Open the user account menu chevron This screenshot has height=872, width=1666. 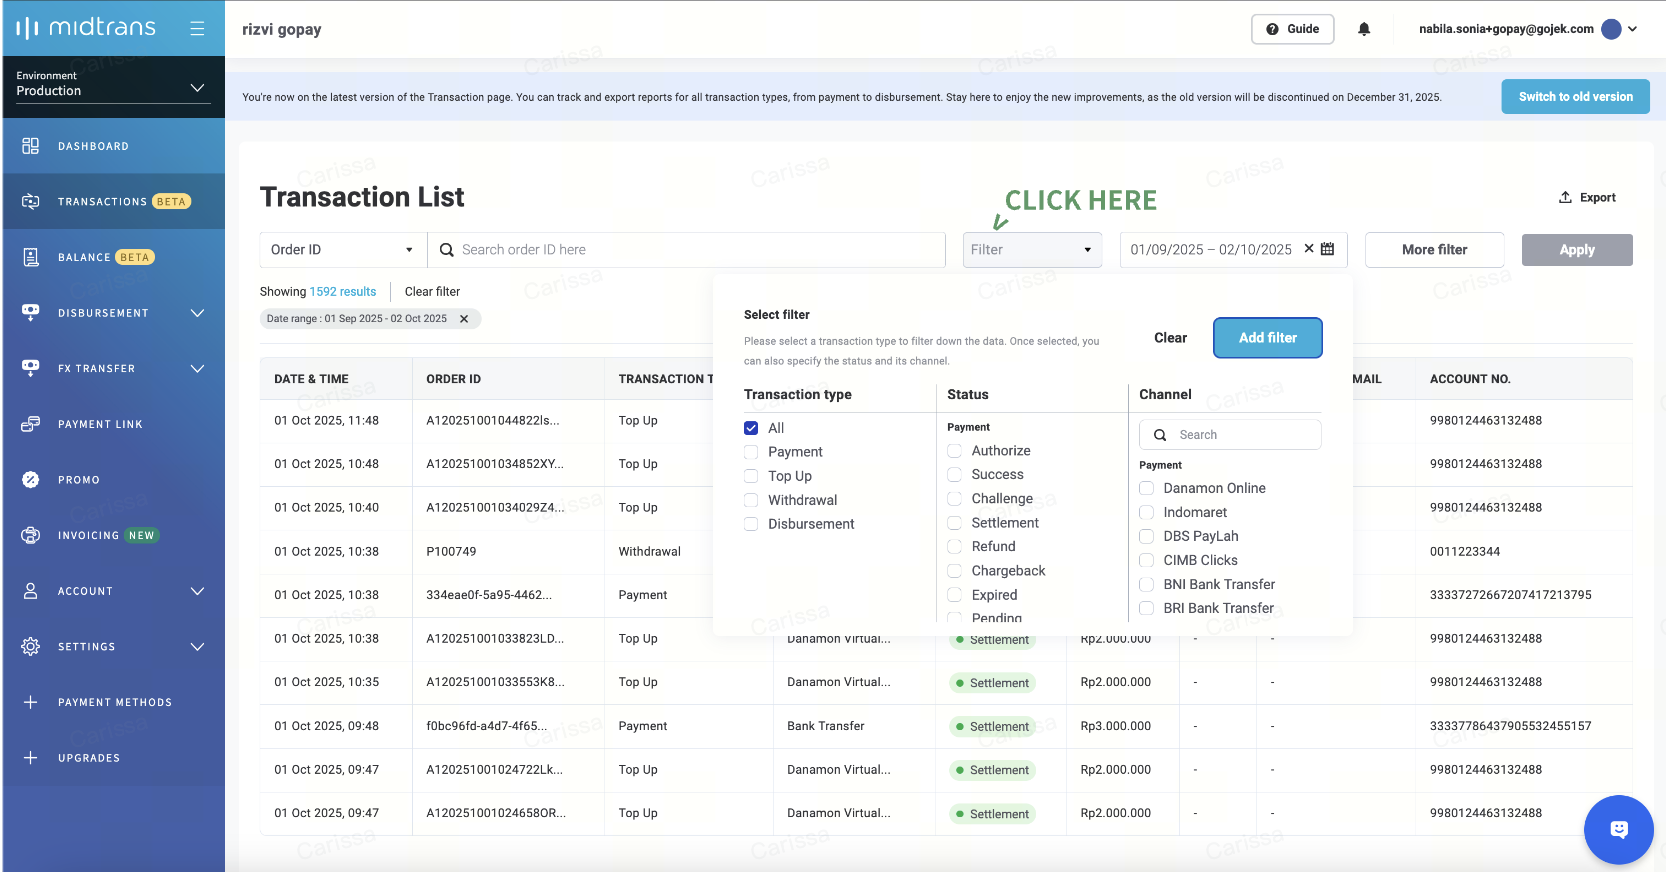tap(1632, 29)
